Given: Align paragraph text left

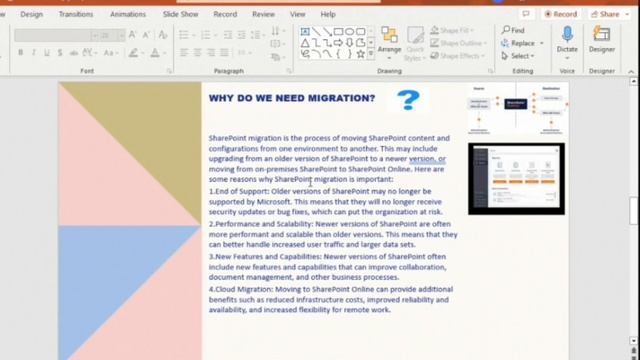Looking at the screenshot, I should coord(184,53).
